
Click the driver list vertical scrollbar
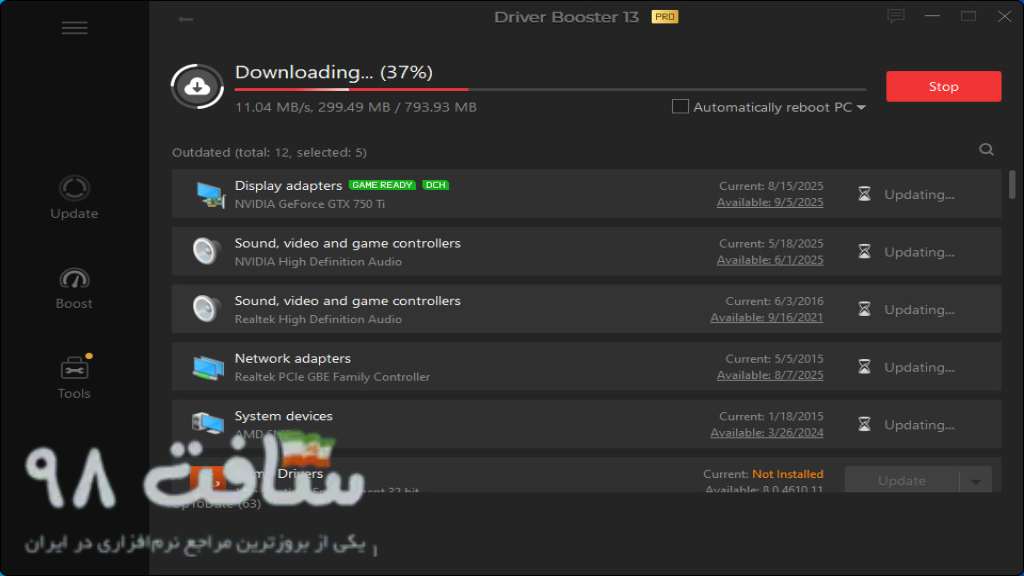coord(1012,184)
